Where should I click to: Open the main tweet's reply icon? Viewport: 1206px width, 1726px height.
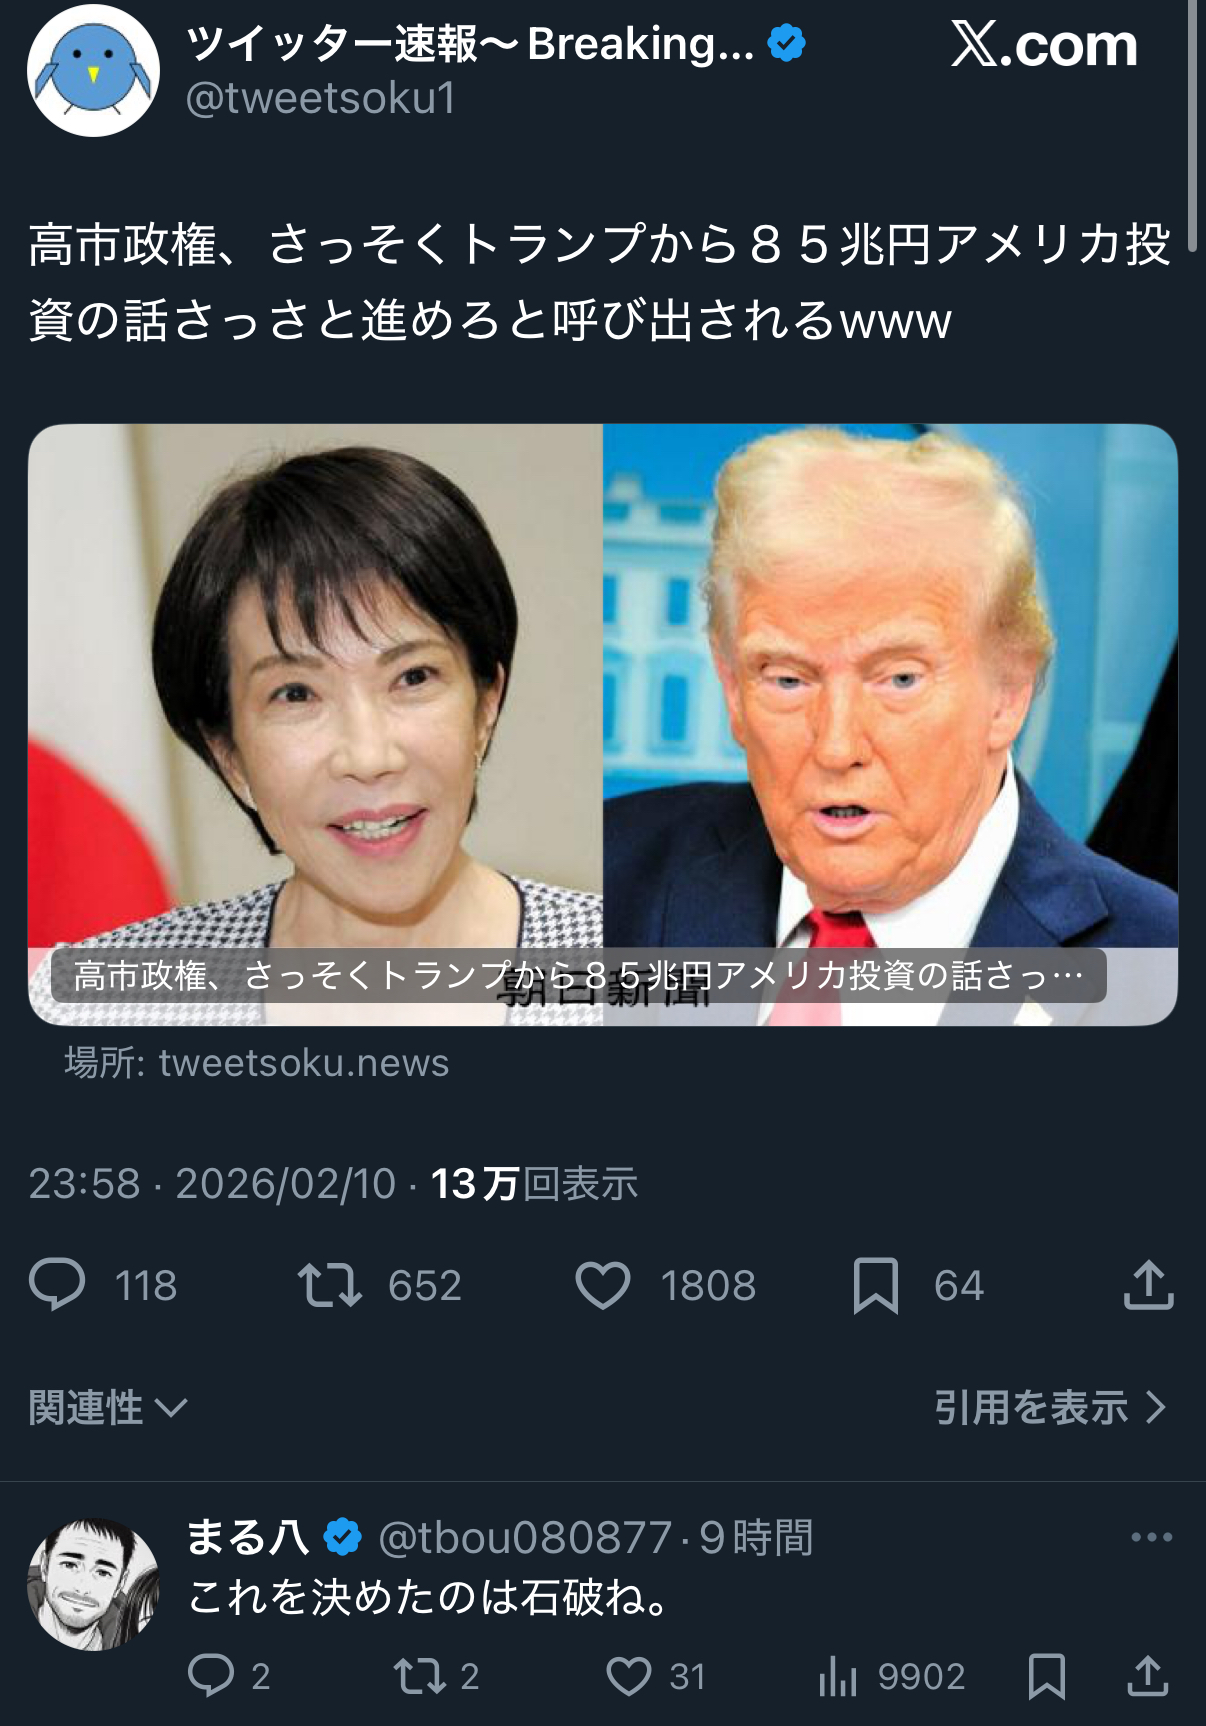coord(57,1285)
